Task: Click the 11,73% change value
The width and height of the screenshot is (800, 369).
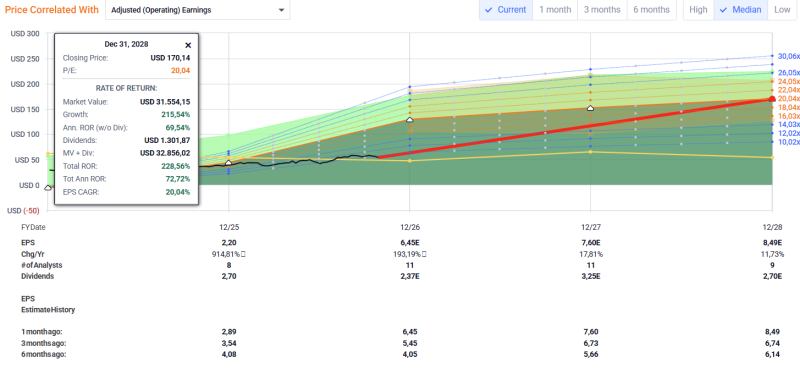Action: pos(772,254)
